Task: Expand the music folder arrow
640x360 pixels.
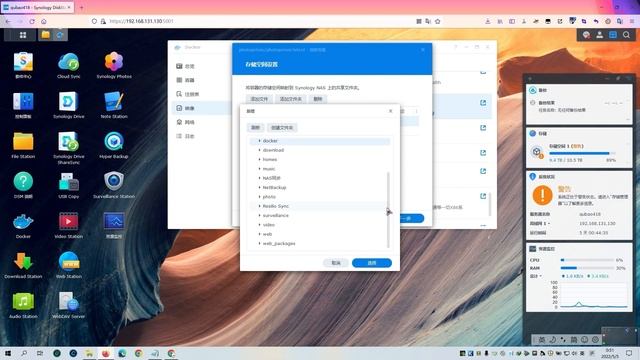Action: [x=259, y=169]
